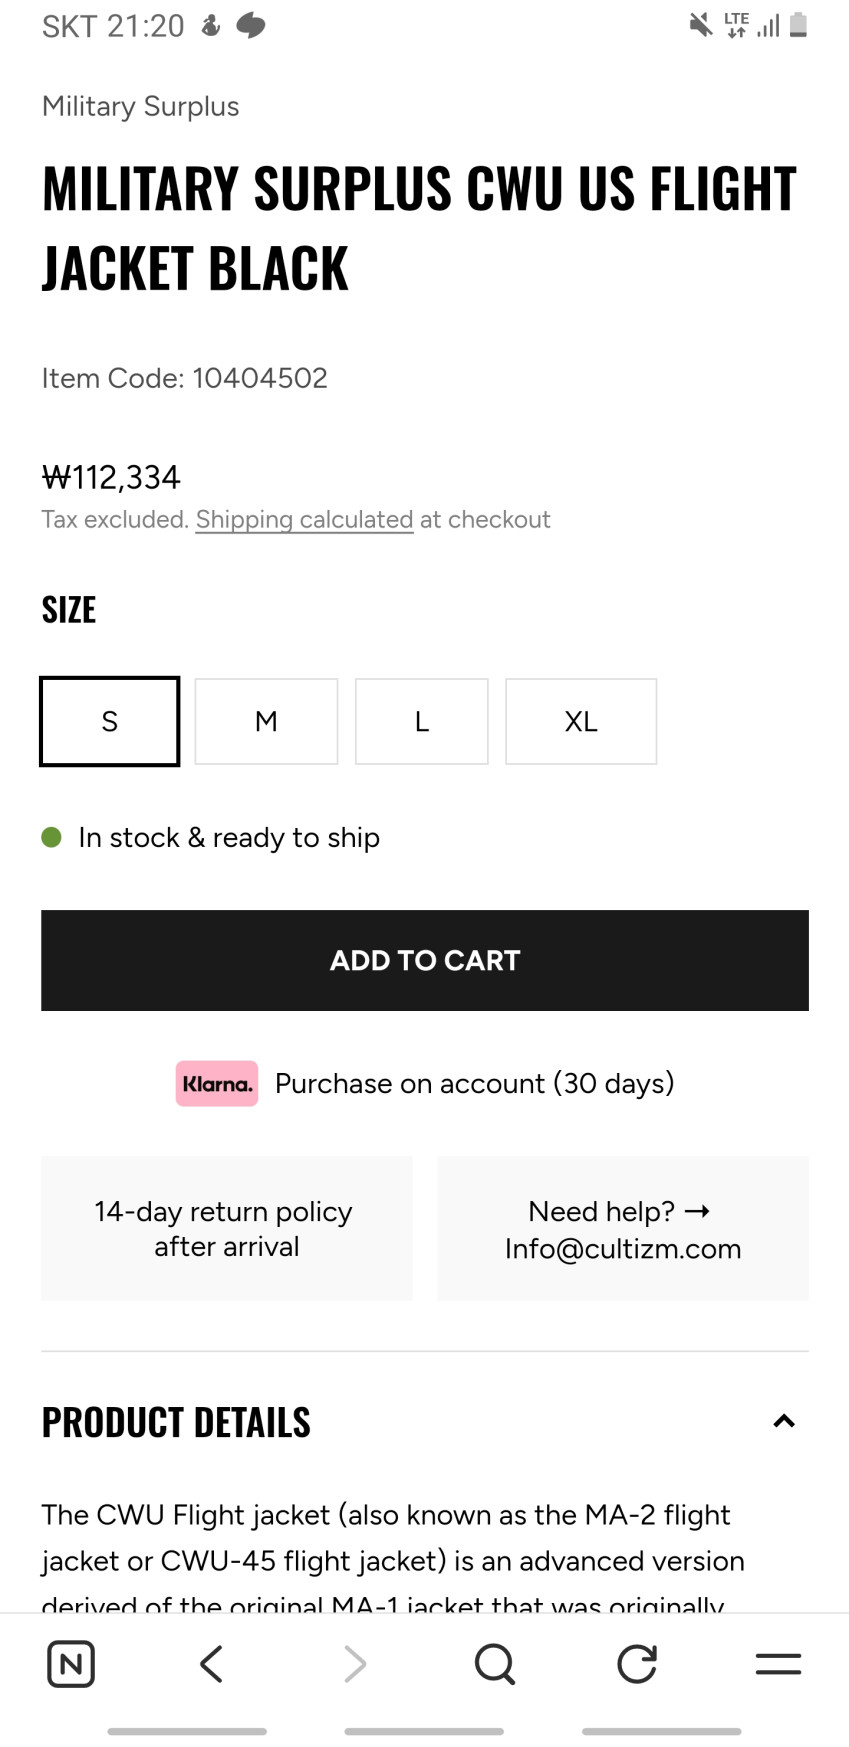The image size is (849, 1747).
Task: Tap the battery icon in the status bar
Action: (x=798, y=25)
